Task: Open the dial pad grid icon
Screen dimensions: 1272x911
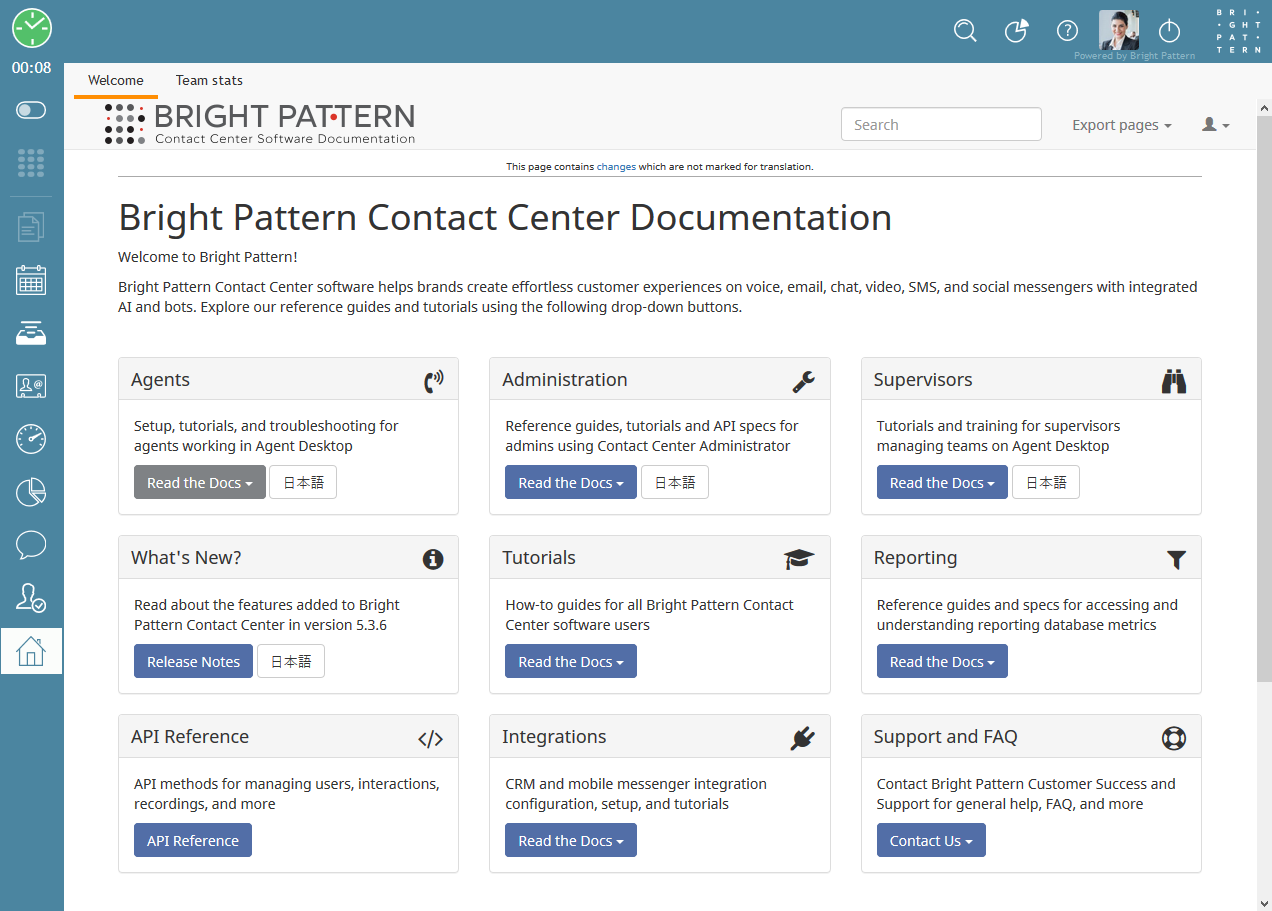Action: coord(31,163)
